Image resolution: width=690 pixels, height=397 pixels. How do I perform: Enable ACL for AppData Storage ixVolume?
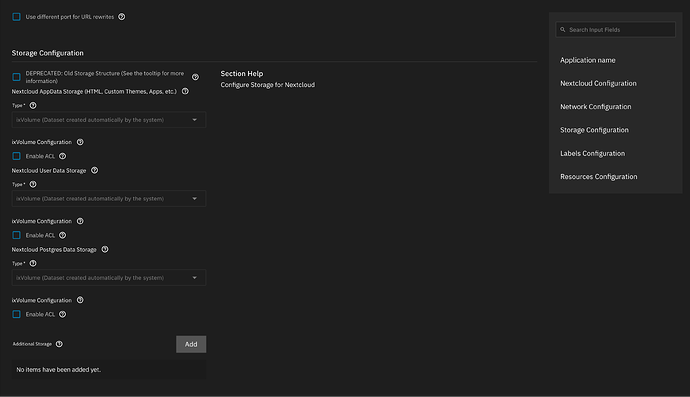pos(16,156)
